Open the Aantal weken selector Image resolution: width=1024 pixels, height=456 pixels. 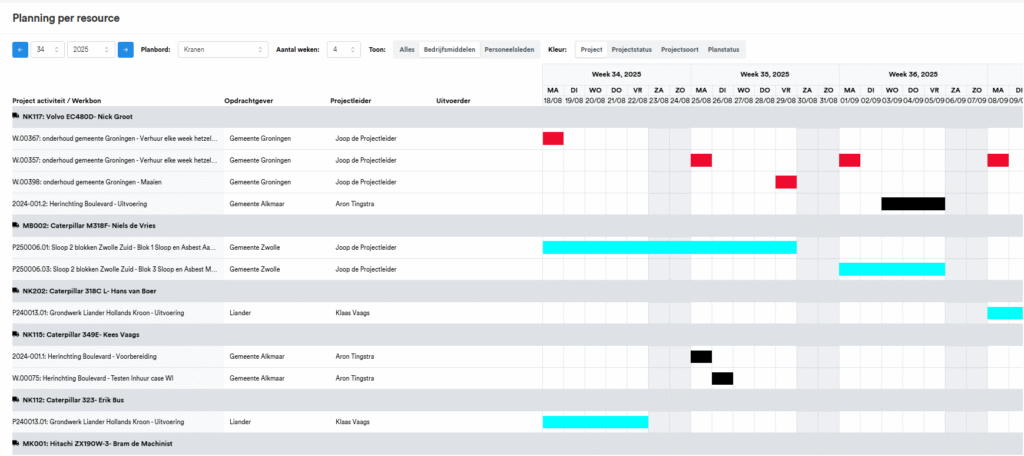pyautogui.click(x=344, y=50)
